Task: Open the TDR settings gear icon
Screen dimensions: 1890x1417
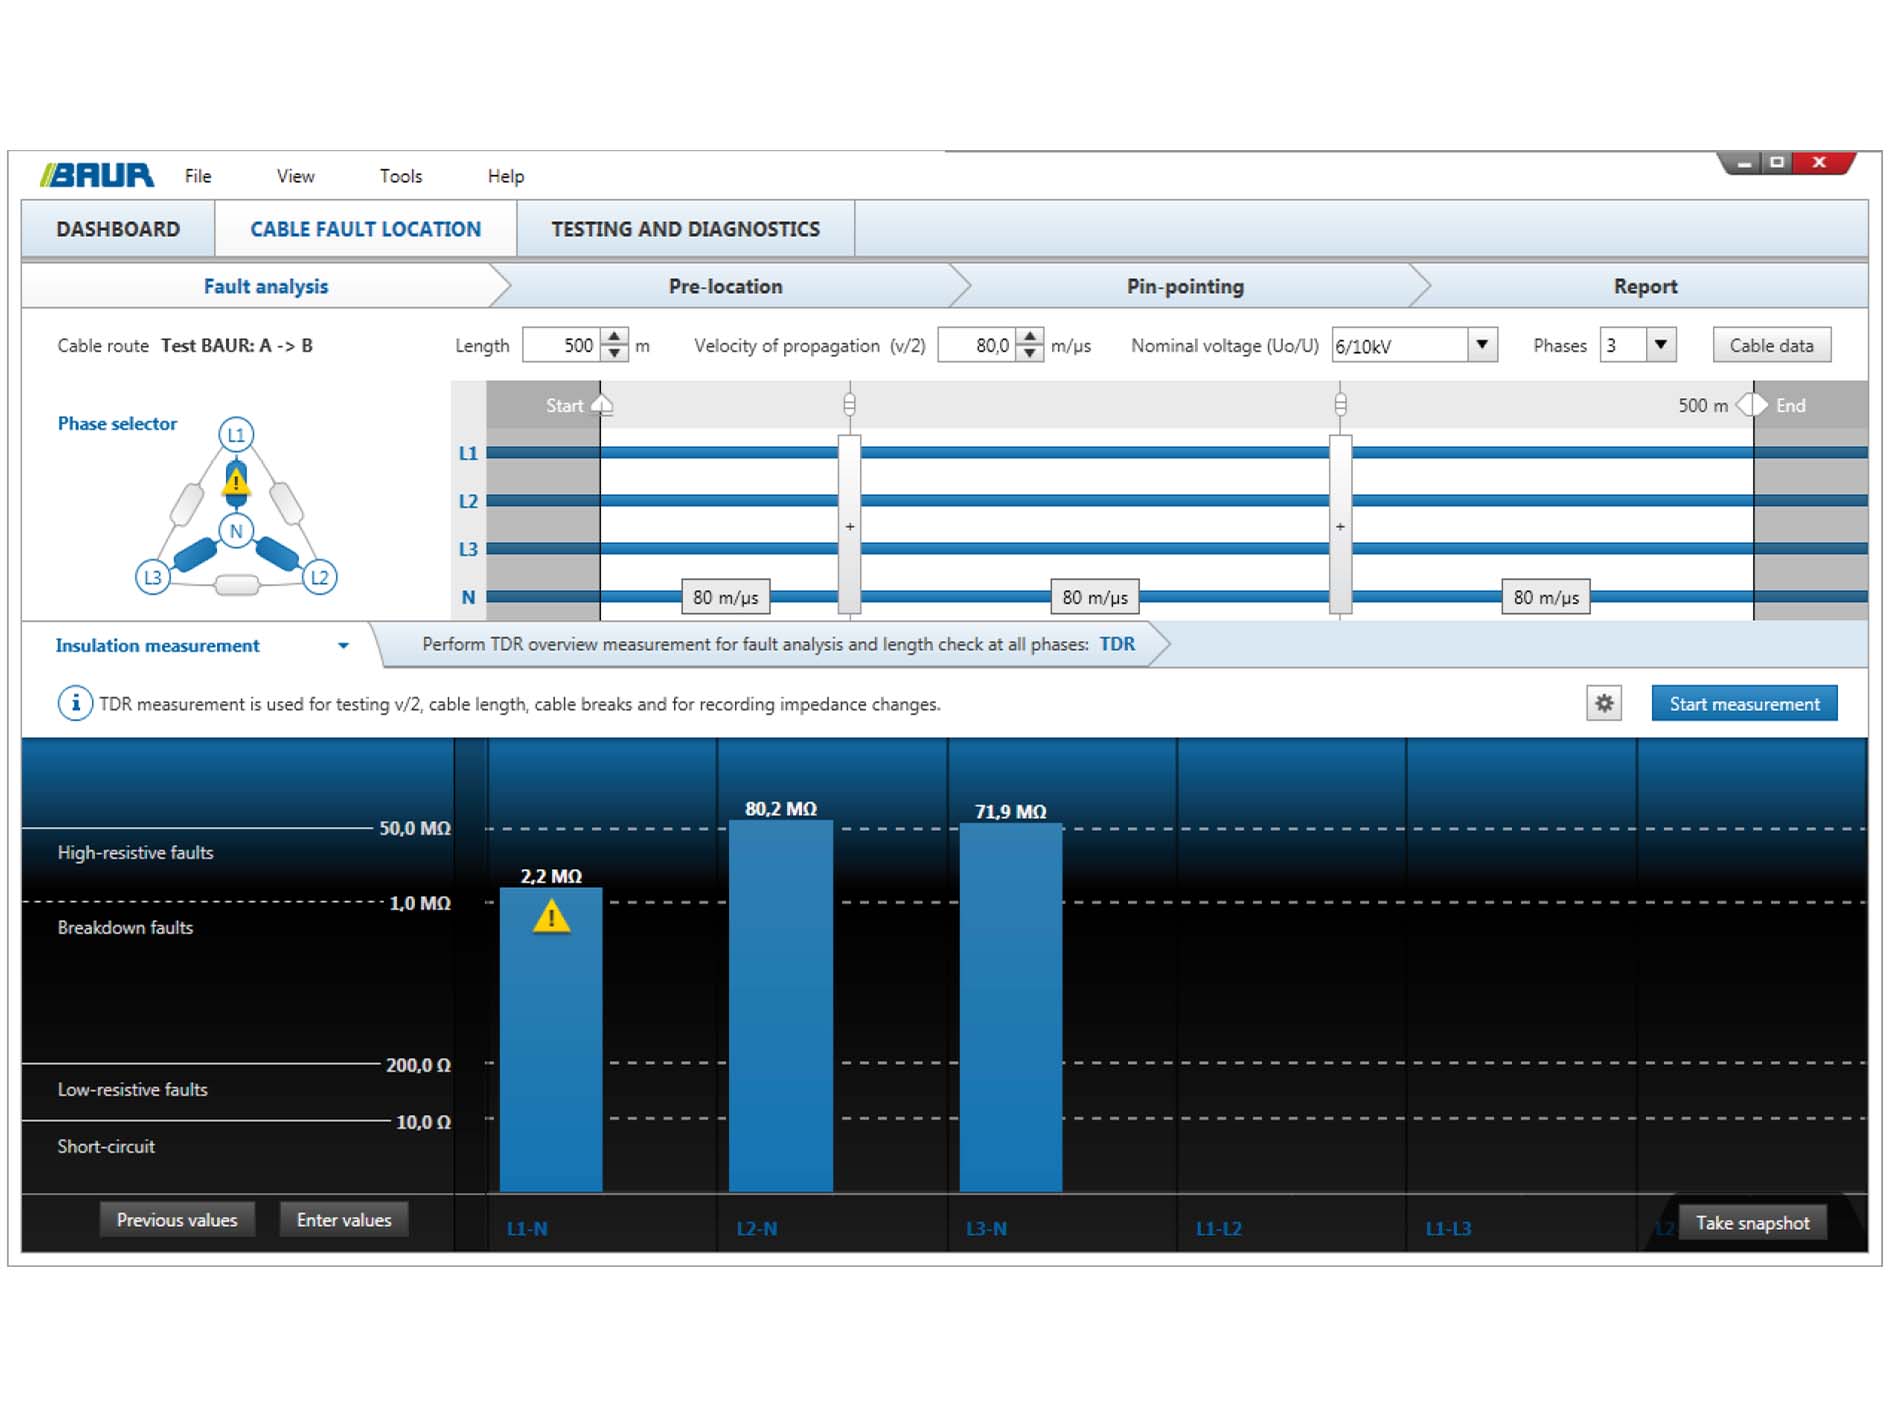Action: point(1605,703)
